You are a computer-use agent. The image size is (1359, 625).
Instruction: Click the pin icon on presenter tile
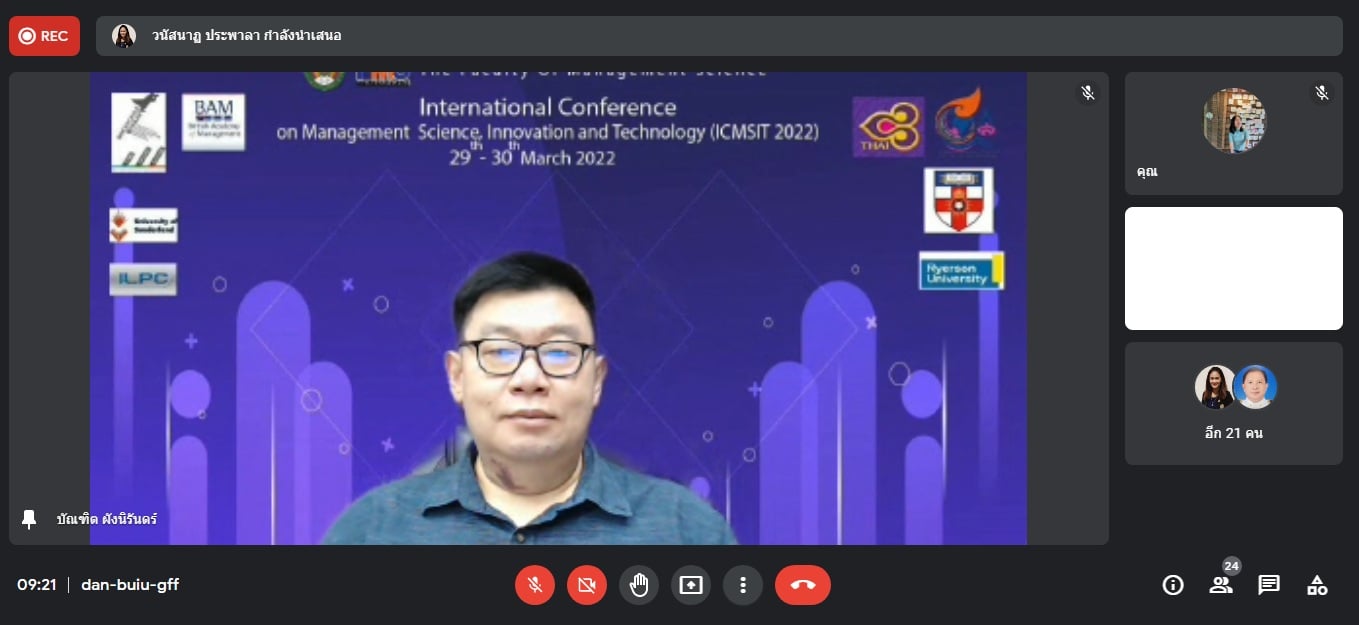pos(29,519)
